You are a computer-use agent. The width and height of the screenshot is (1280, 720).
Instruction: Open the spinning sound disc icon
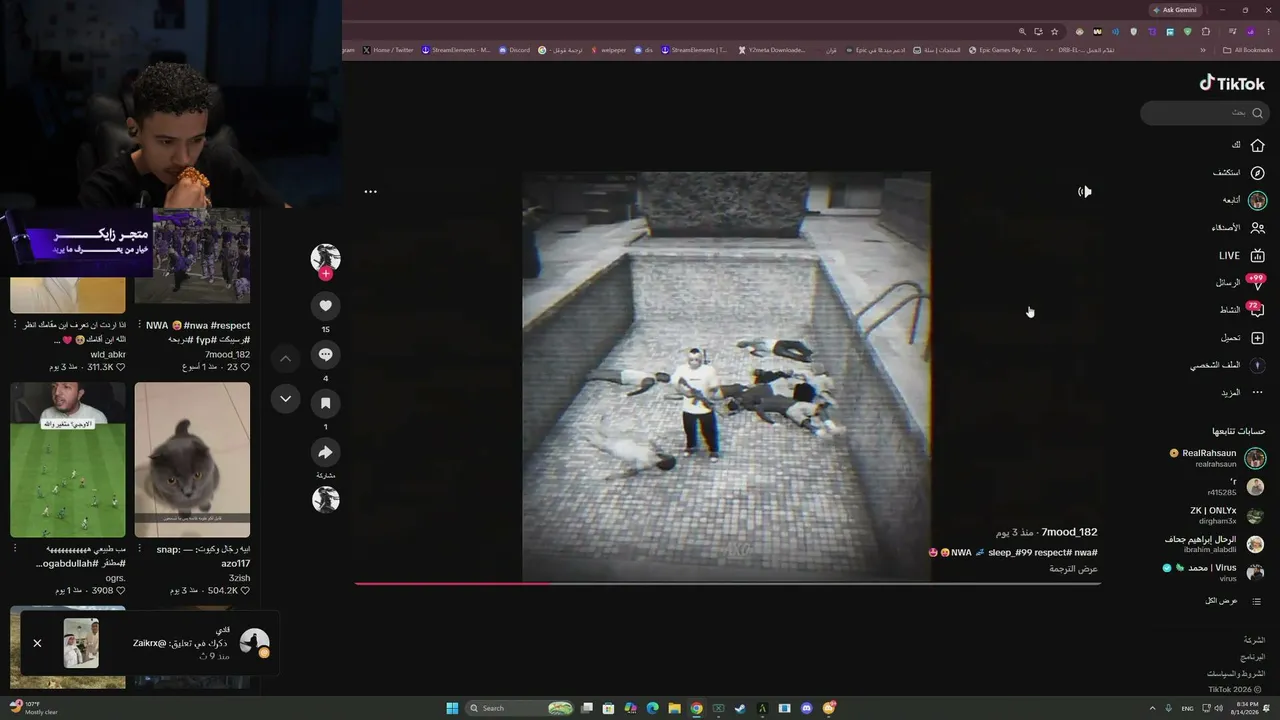pyautogui.click(x=325, y=499)
